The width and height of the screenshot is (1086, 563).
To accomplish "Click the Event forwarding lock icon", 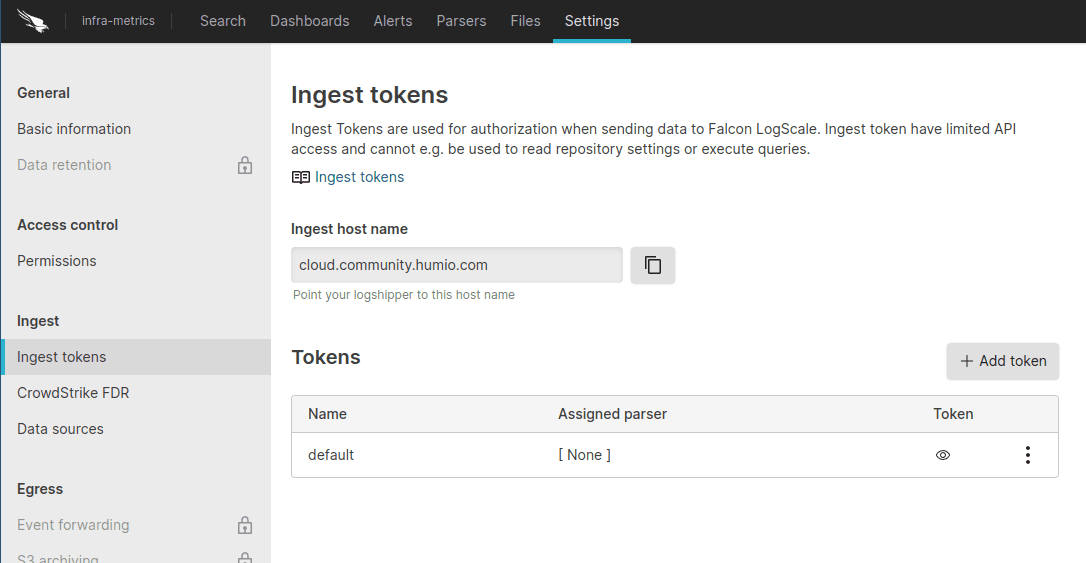I will [245, 525].
